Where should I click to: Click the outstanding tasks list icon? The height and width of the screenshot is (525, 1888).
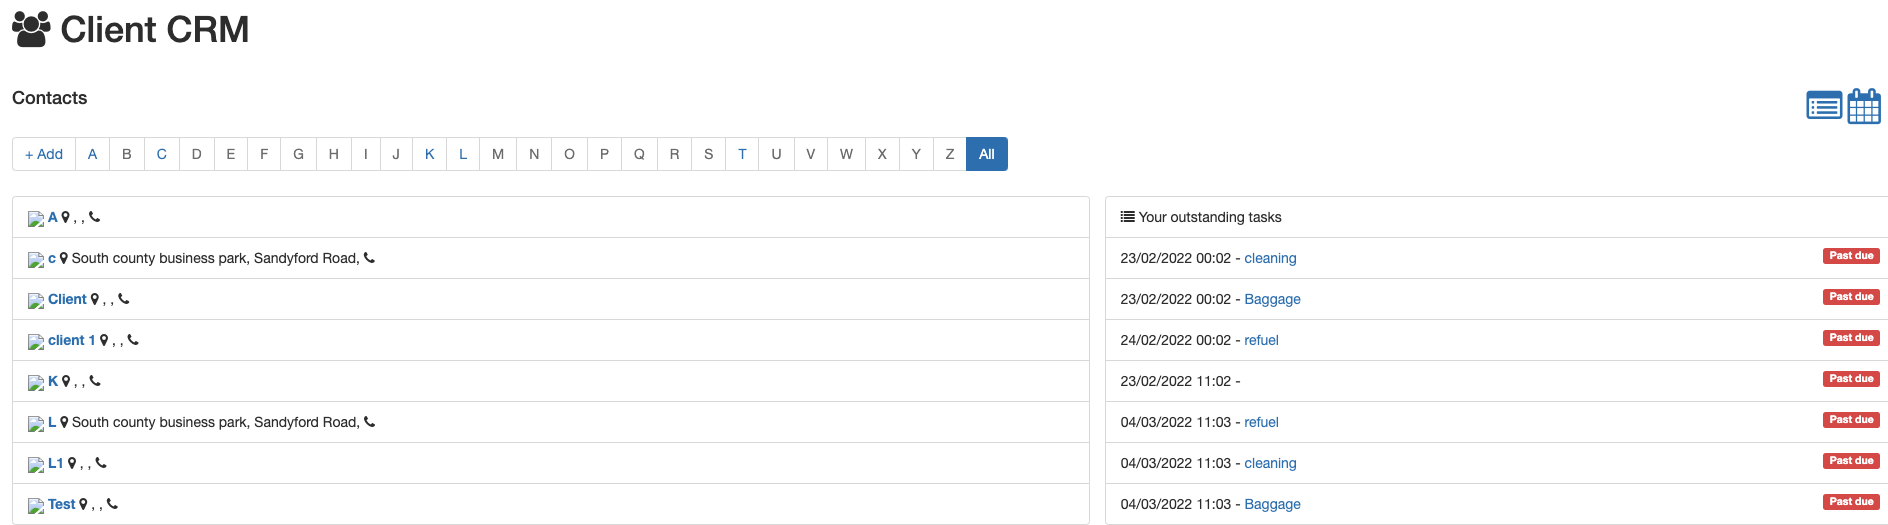click(x=1127, y=217)
